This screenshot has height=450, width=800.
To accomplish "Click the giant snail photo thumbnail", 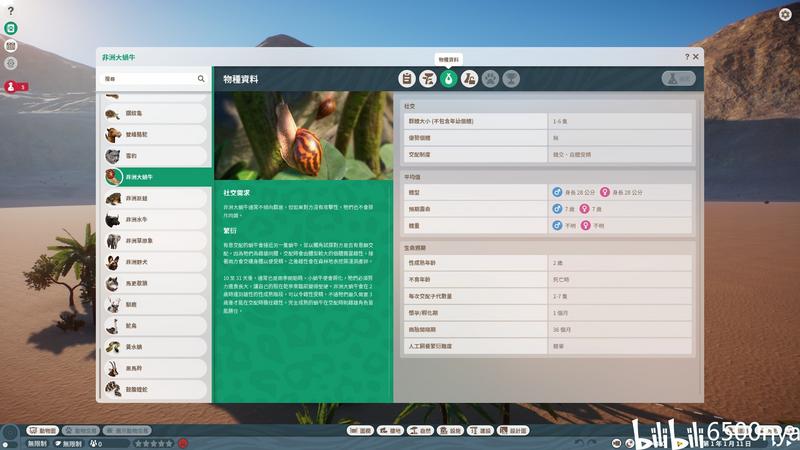I will 304,136.
